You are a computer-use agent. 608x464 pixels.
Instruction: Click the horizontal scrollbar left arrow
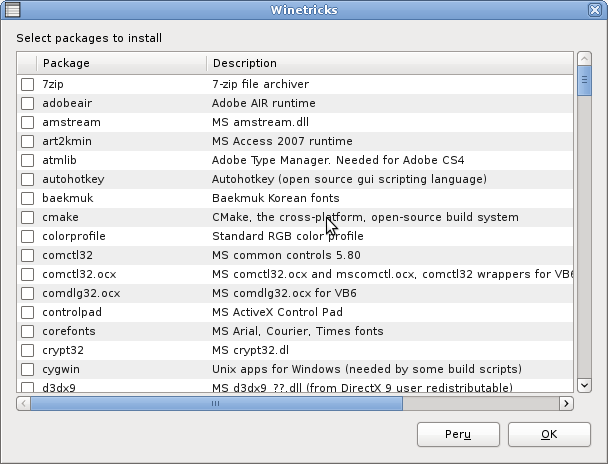point(23,403)
